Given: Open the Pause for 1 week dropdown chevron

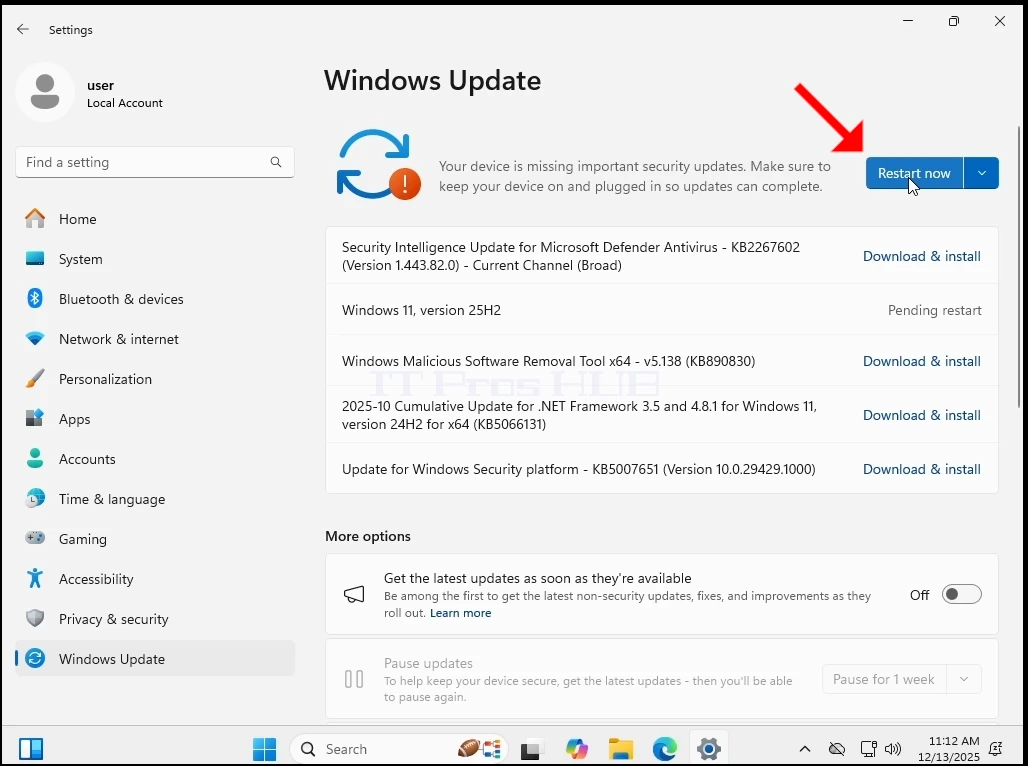Looking at the screenshot, I should 964,679.
